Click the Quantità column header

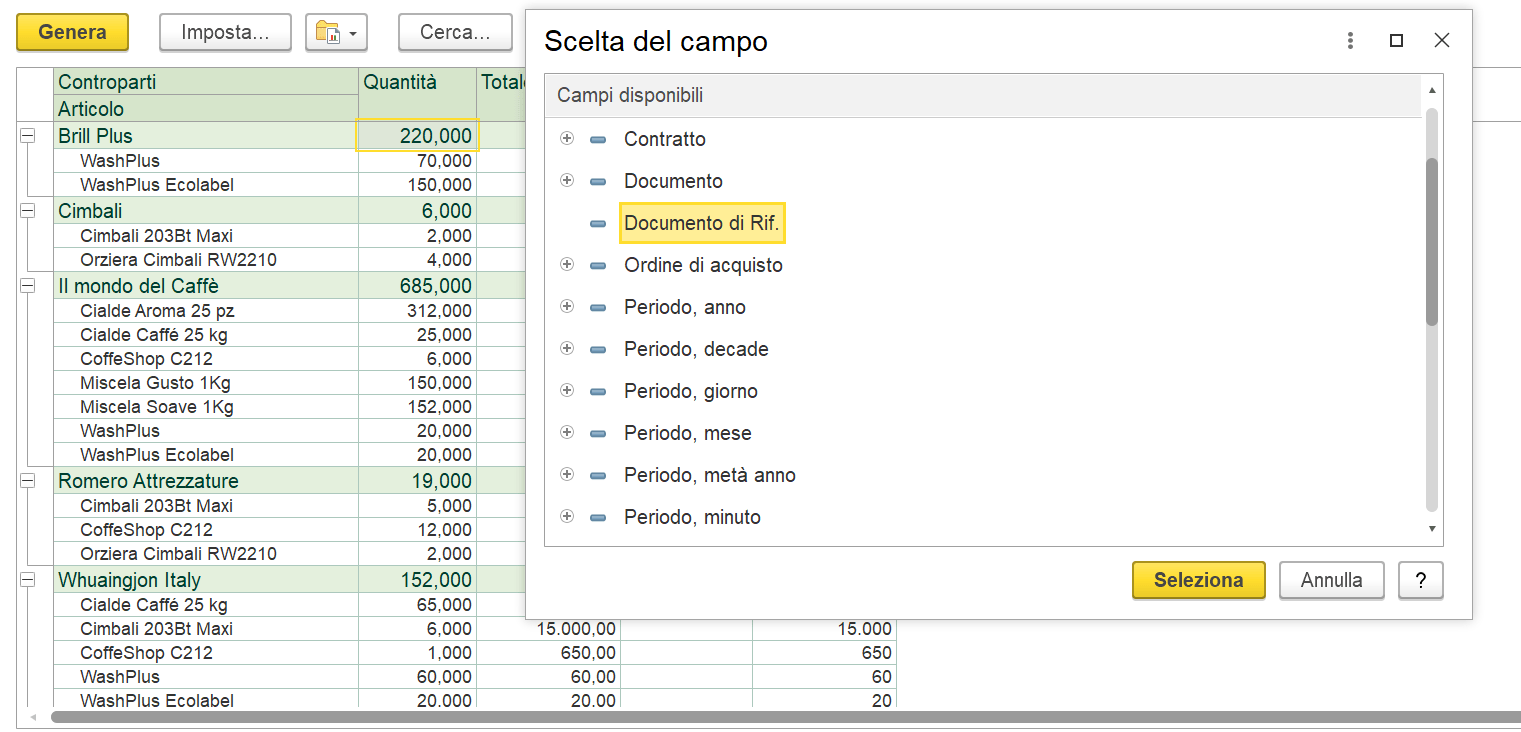click(x=417, y=95)
